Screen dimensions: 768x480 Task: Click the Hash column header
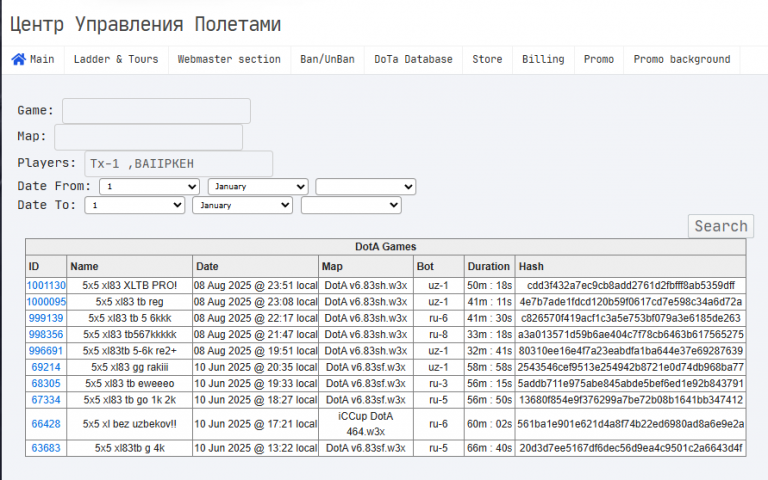coord(631,266)
